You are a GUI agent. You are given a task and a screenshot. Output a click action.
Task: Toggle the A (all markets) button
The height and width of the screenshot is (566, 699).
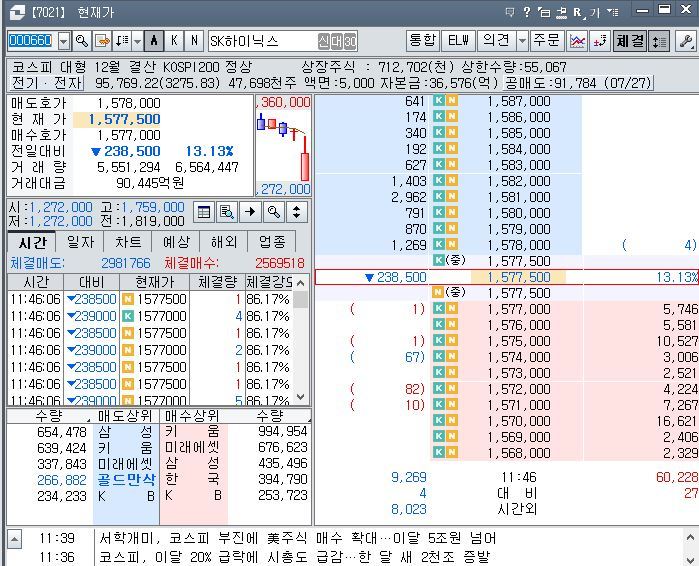154,41
